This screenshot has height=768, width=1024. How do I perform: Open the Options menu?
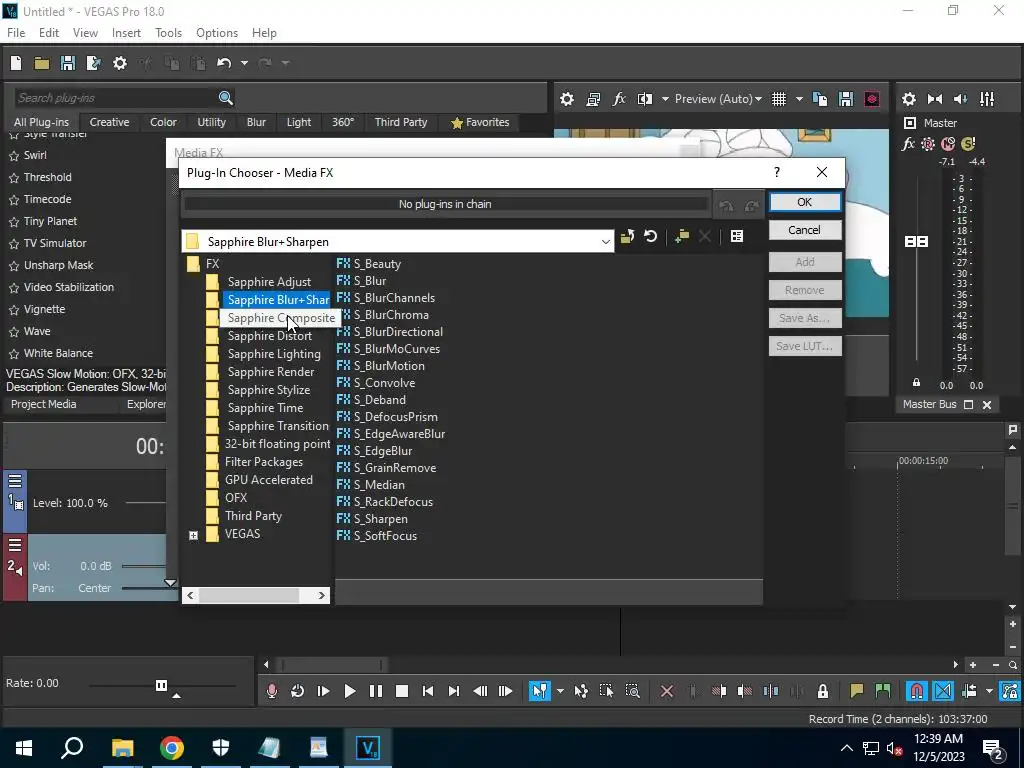tap(217, 33)
